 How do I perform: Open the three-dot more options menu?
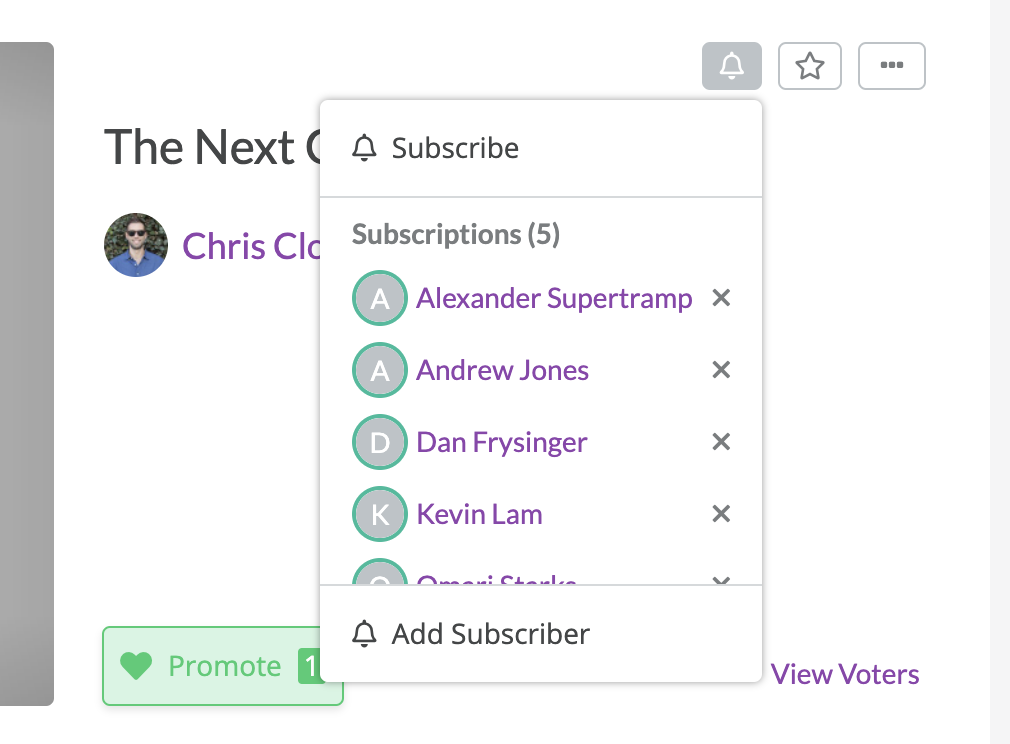pyautogui.click(x=891, y=66)
